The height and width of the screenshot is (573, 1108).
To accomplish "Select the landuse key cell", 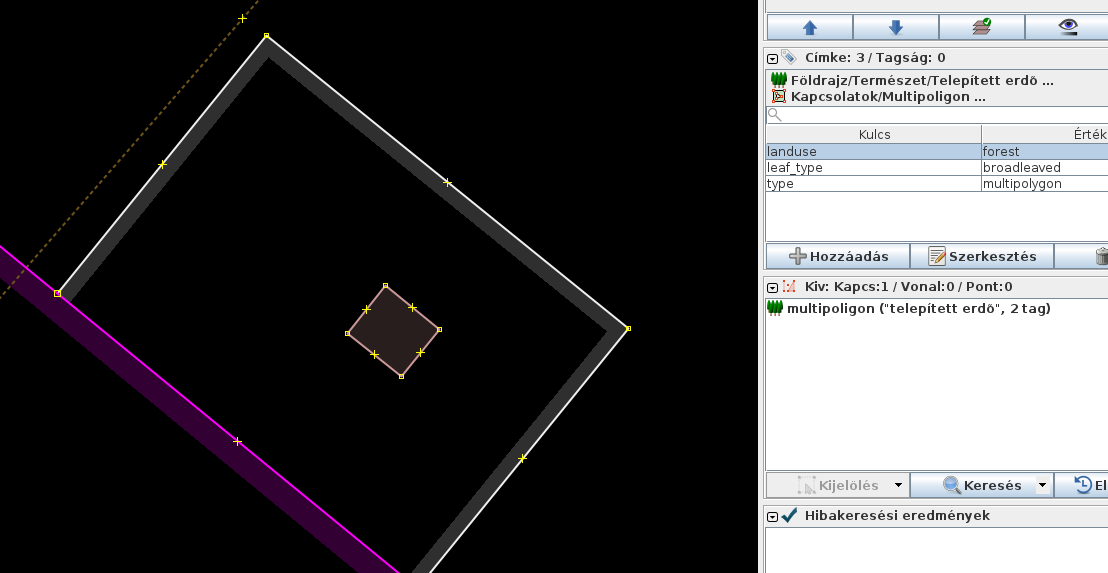I will [874, 151].
